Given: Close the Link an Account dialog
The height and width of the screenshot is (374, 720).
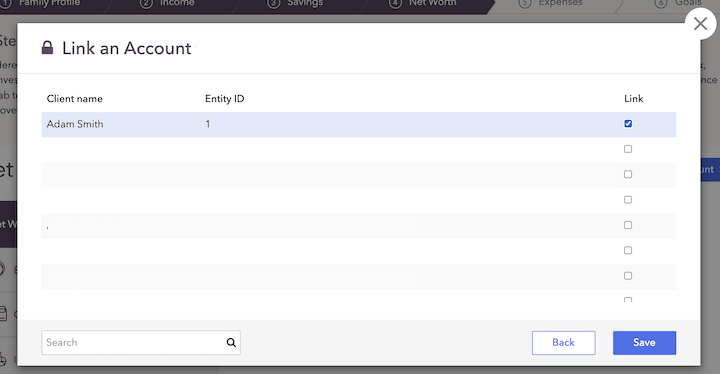Looking at the screenshot, I should [x=700, y=23].
